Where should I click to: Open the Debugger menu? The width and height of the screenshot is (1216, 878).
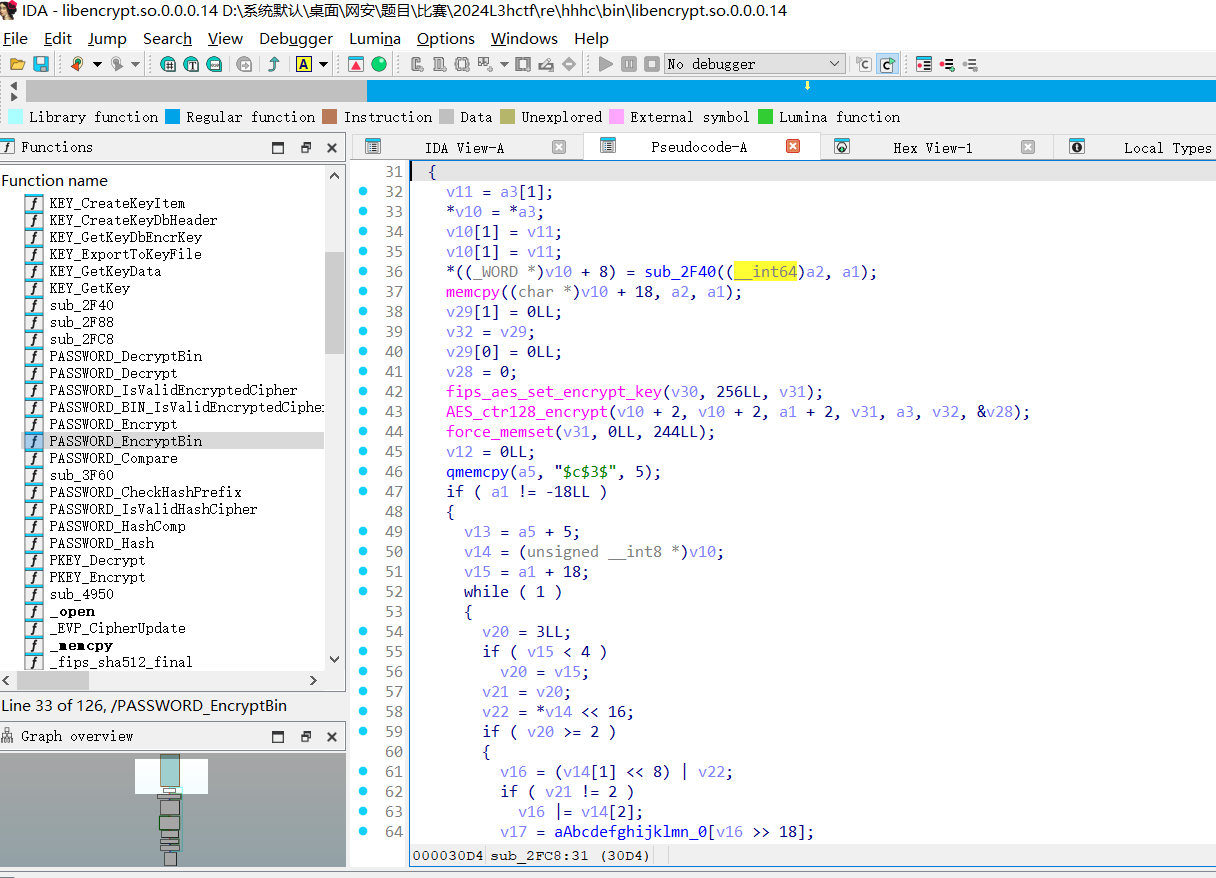click(x=296, y=38)
